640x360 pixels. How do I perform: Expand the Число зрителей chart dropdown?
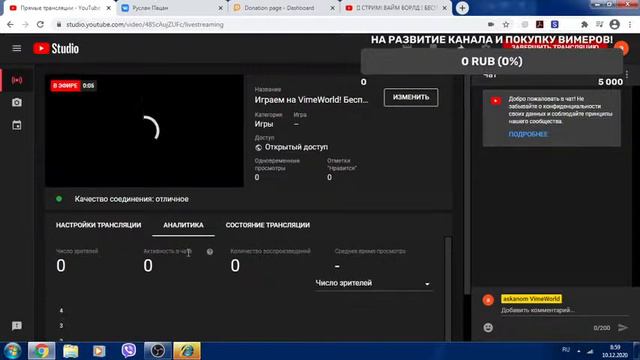tap(373, 283)
